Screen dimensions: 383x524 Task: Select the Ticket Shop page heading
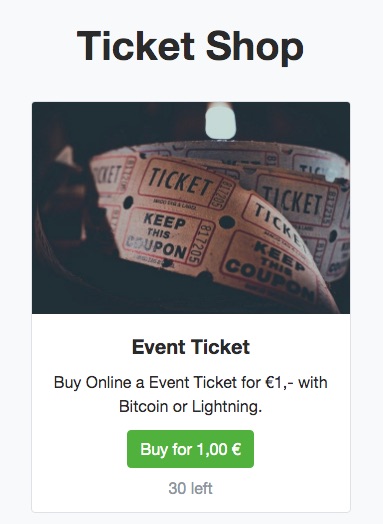click(190, 46)
